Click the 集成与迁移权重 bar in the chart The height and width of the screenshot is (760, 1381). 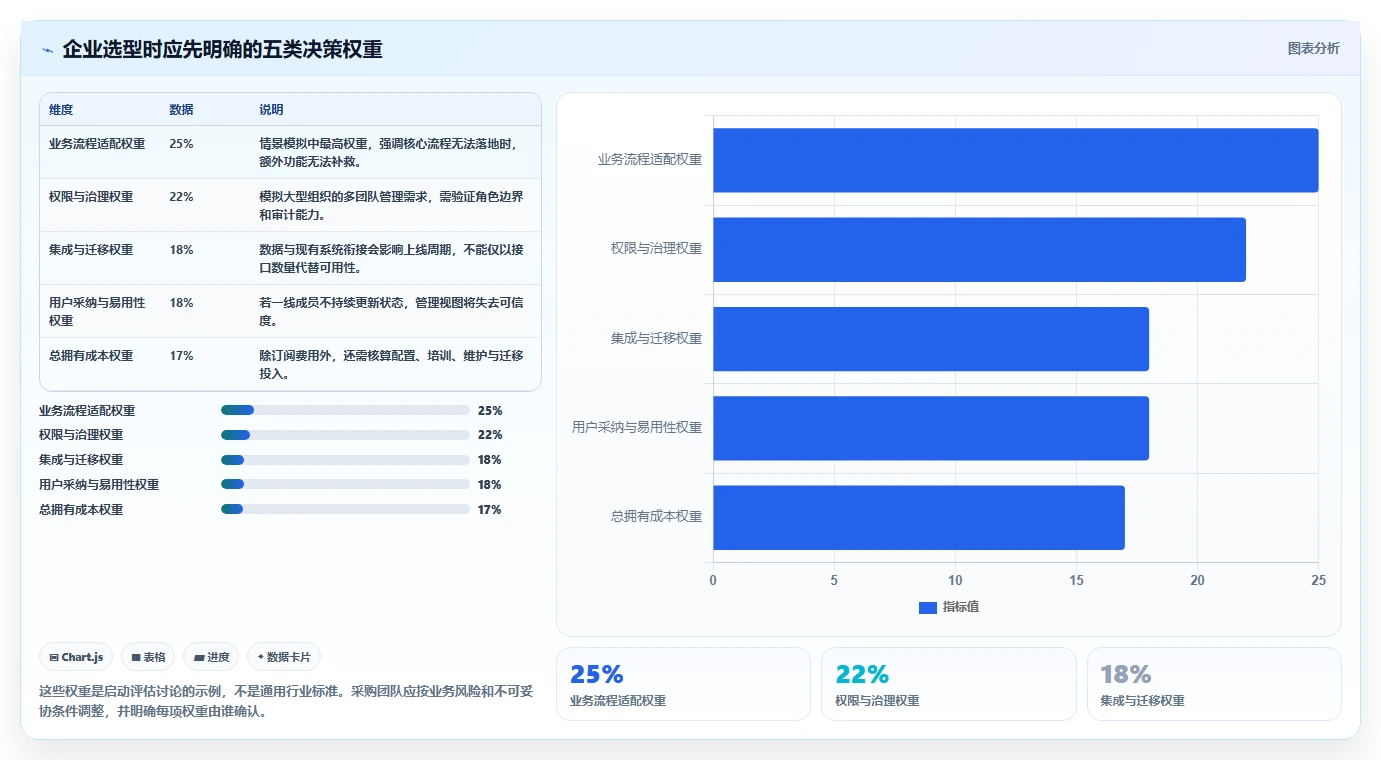click(x=931, y=338)
